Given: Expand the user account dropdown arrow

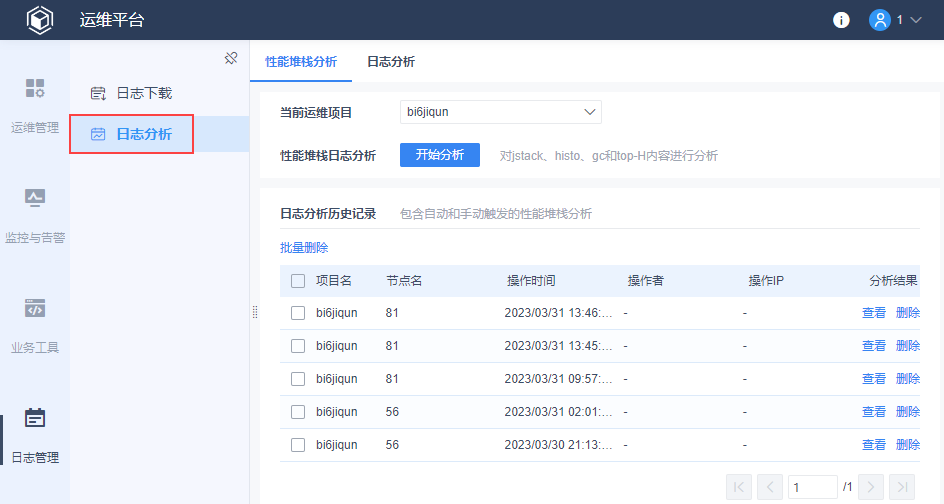Looking at the screenshot, I should [916, 20].
